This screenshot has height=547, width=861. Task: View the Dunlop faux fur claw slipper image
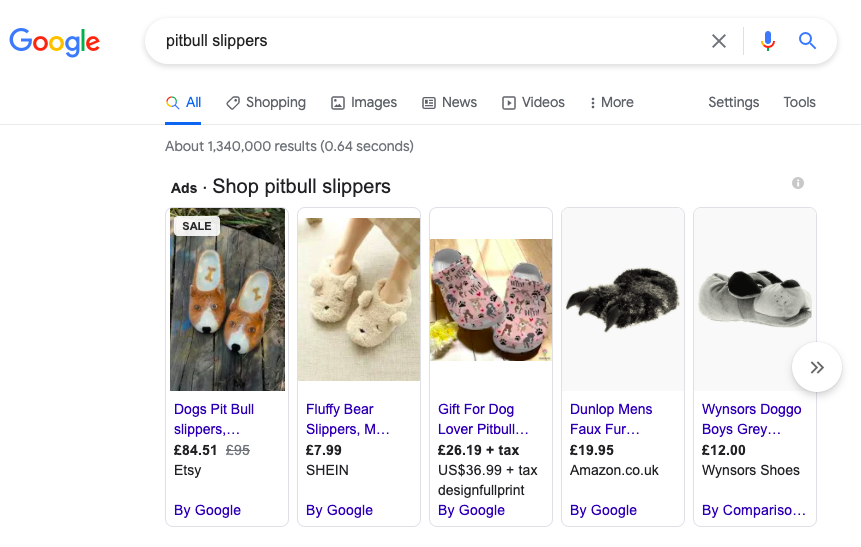click(623, 300)
